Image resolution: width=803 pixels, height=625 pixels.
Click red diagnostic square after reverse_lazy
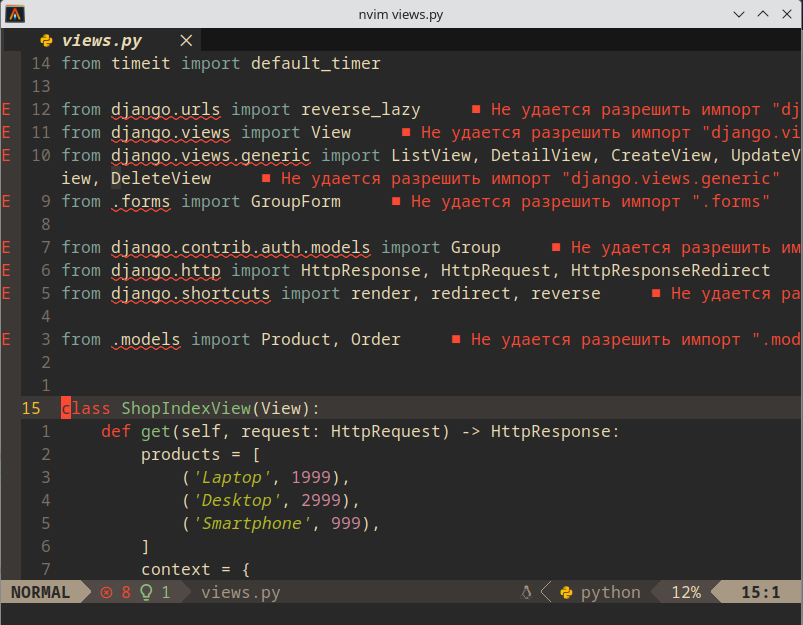pos(476,109)
